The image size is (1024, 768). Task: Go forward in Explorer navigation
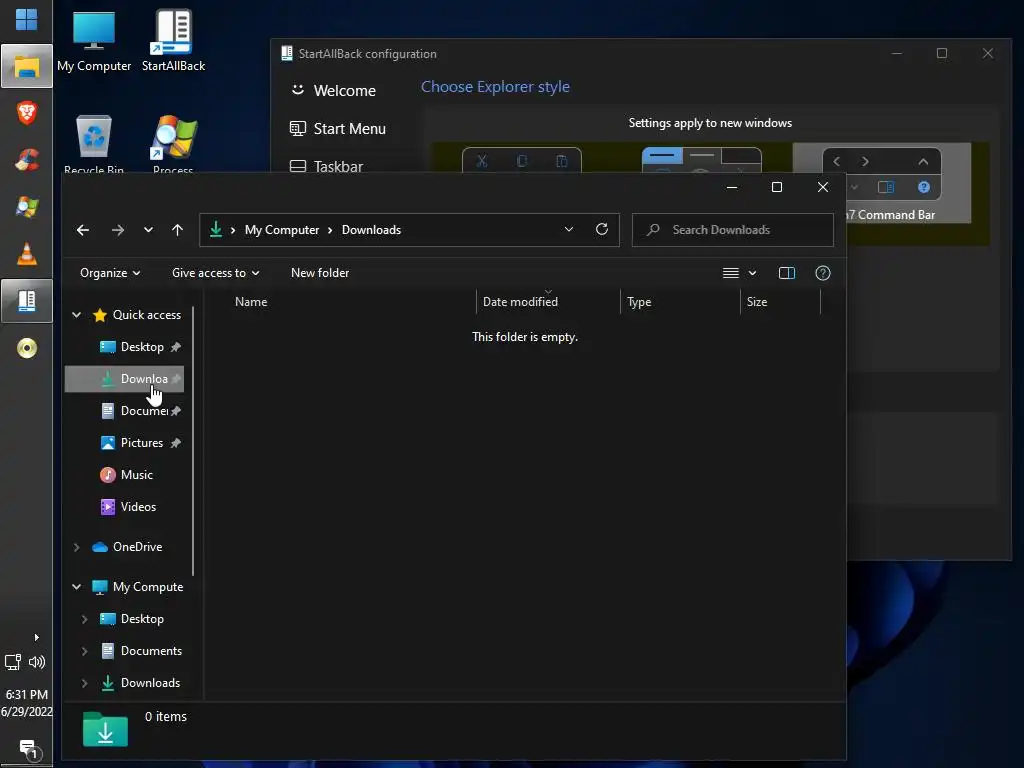coord(118,230)
